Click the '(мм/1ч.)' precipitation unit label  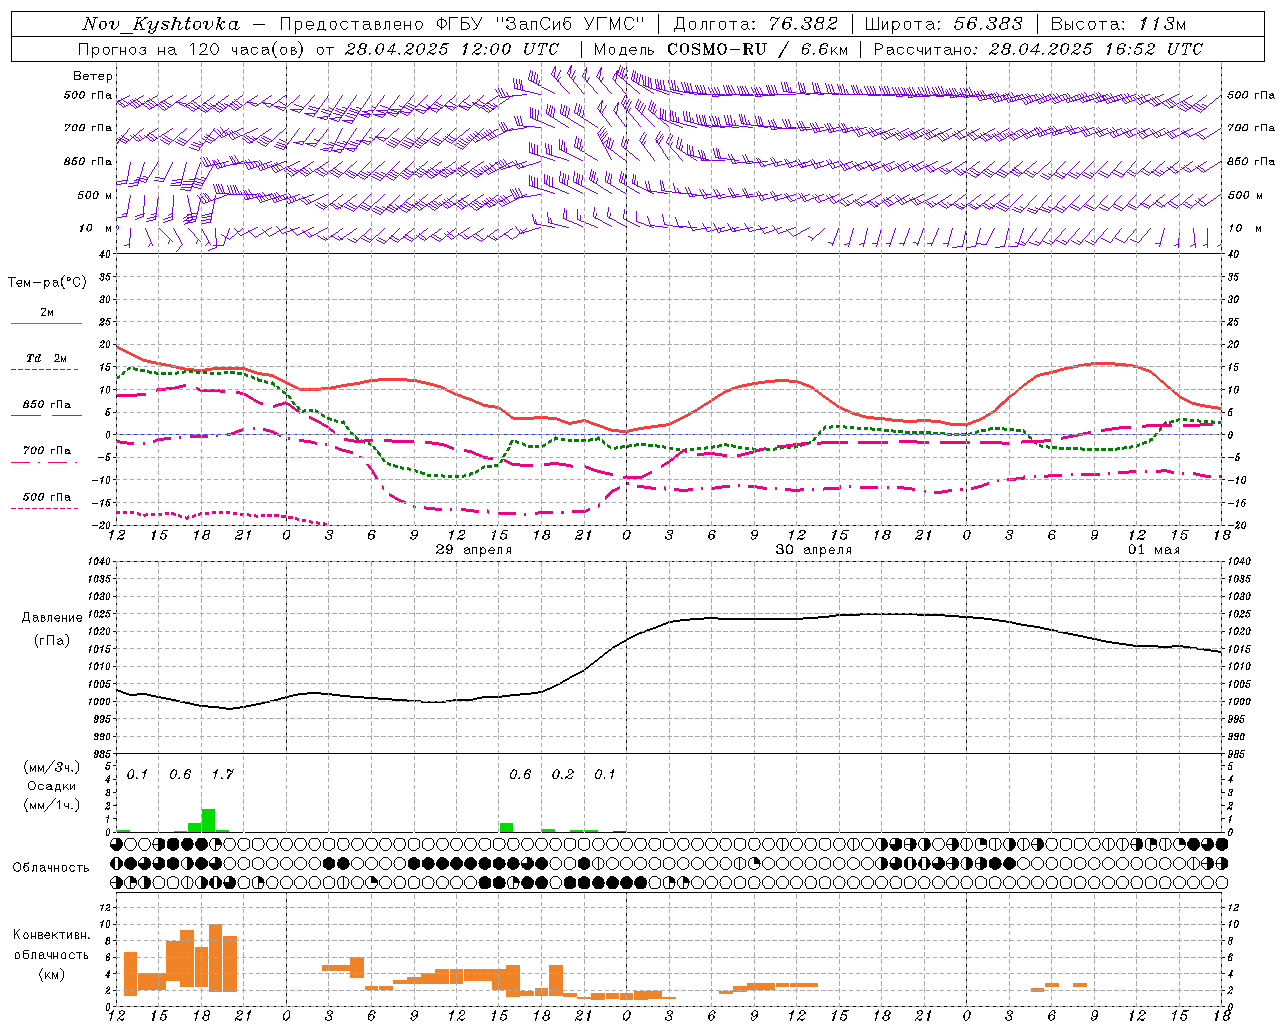tap(52, 805)
